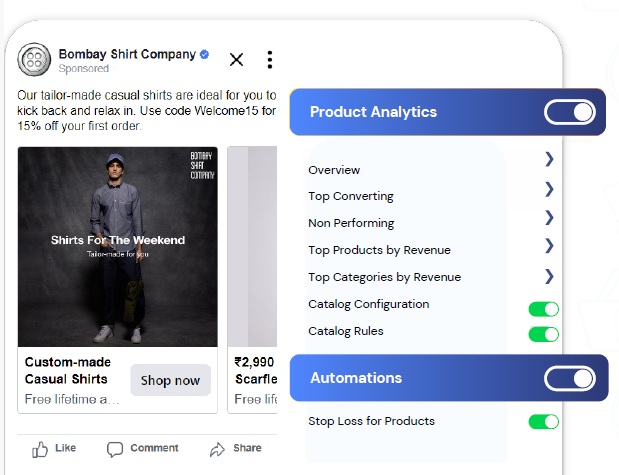Toggle the Automations switch
Viewport: 619px width, 475px height.
pos(570,378)
